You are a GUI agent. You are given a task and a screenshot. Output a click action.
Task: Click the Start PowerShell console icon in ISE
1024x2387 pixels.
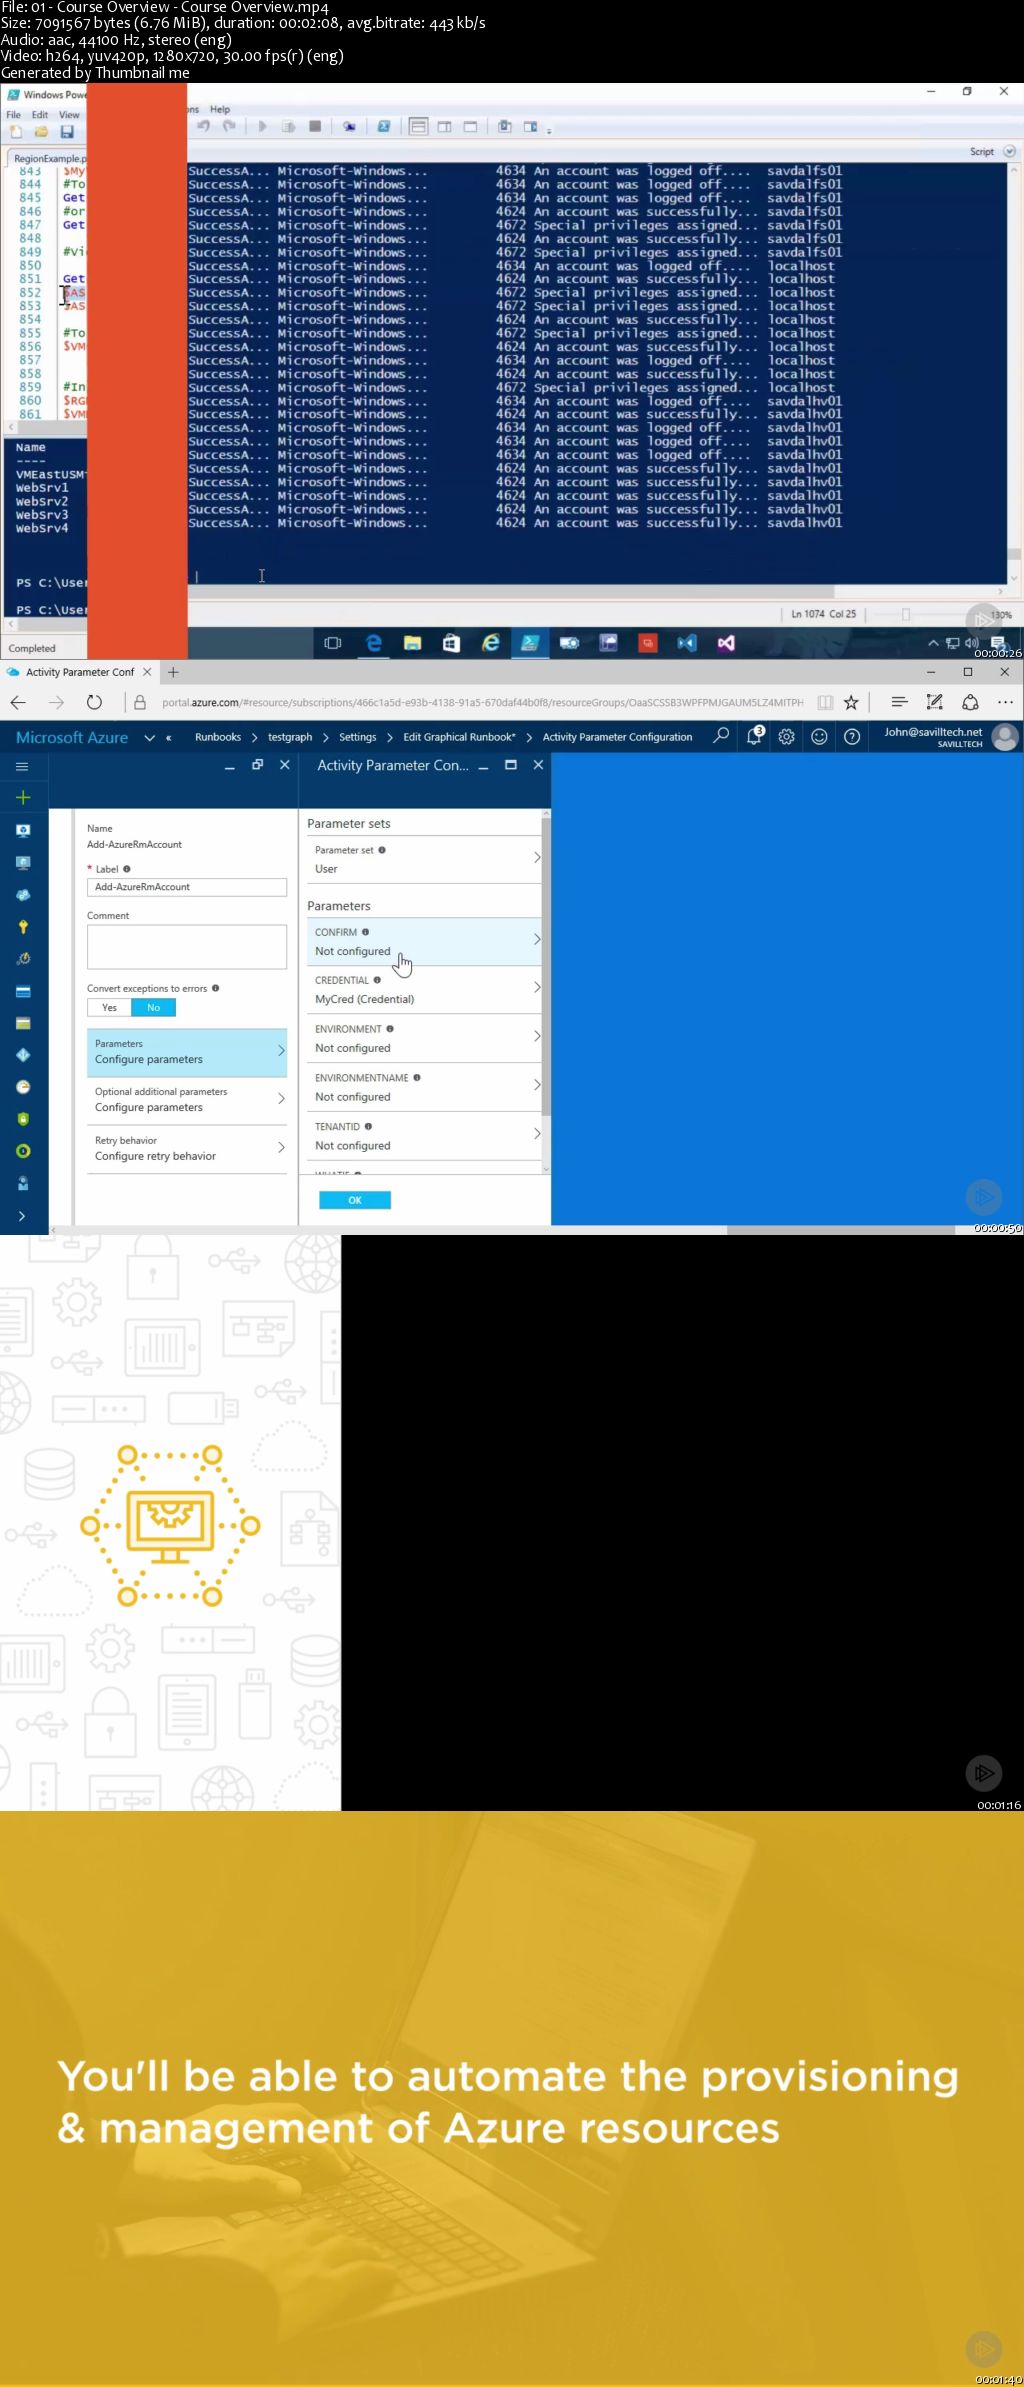383,127
